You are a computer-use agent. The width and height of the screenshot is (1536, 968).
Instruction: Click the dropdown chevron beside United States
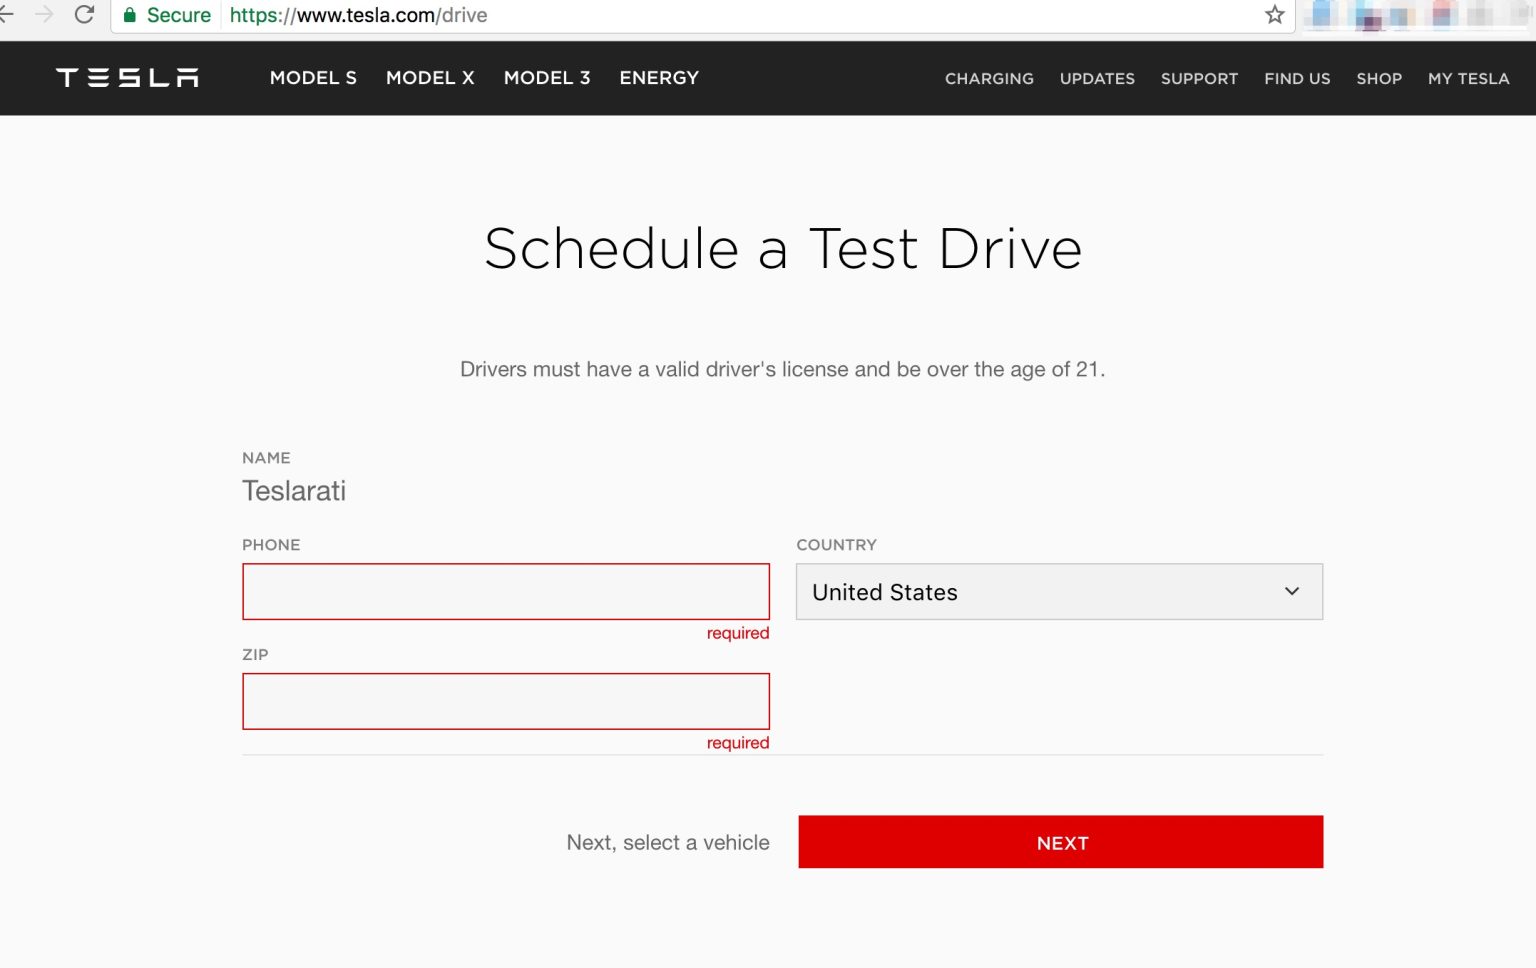click(1291, 592)
